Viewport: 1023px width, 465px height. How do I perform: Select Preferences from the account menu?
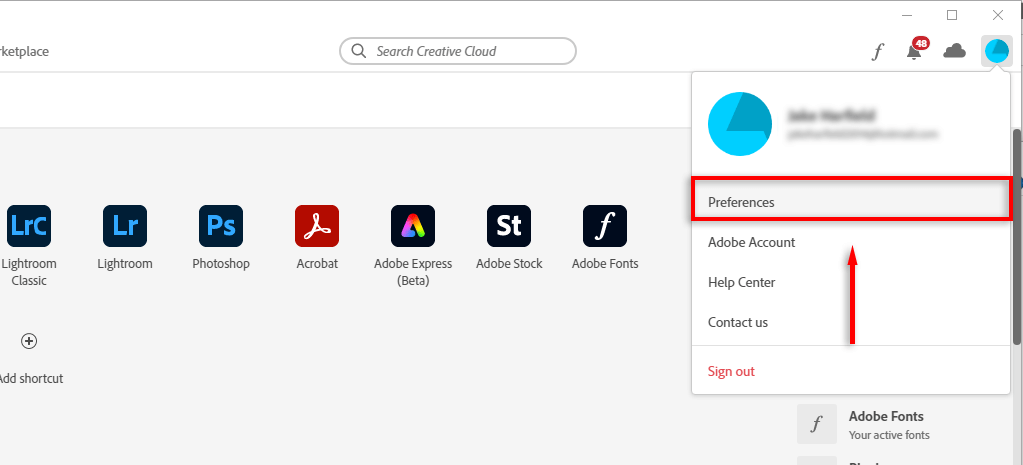pos(851,202)
